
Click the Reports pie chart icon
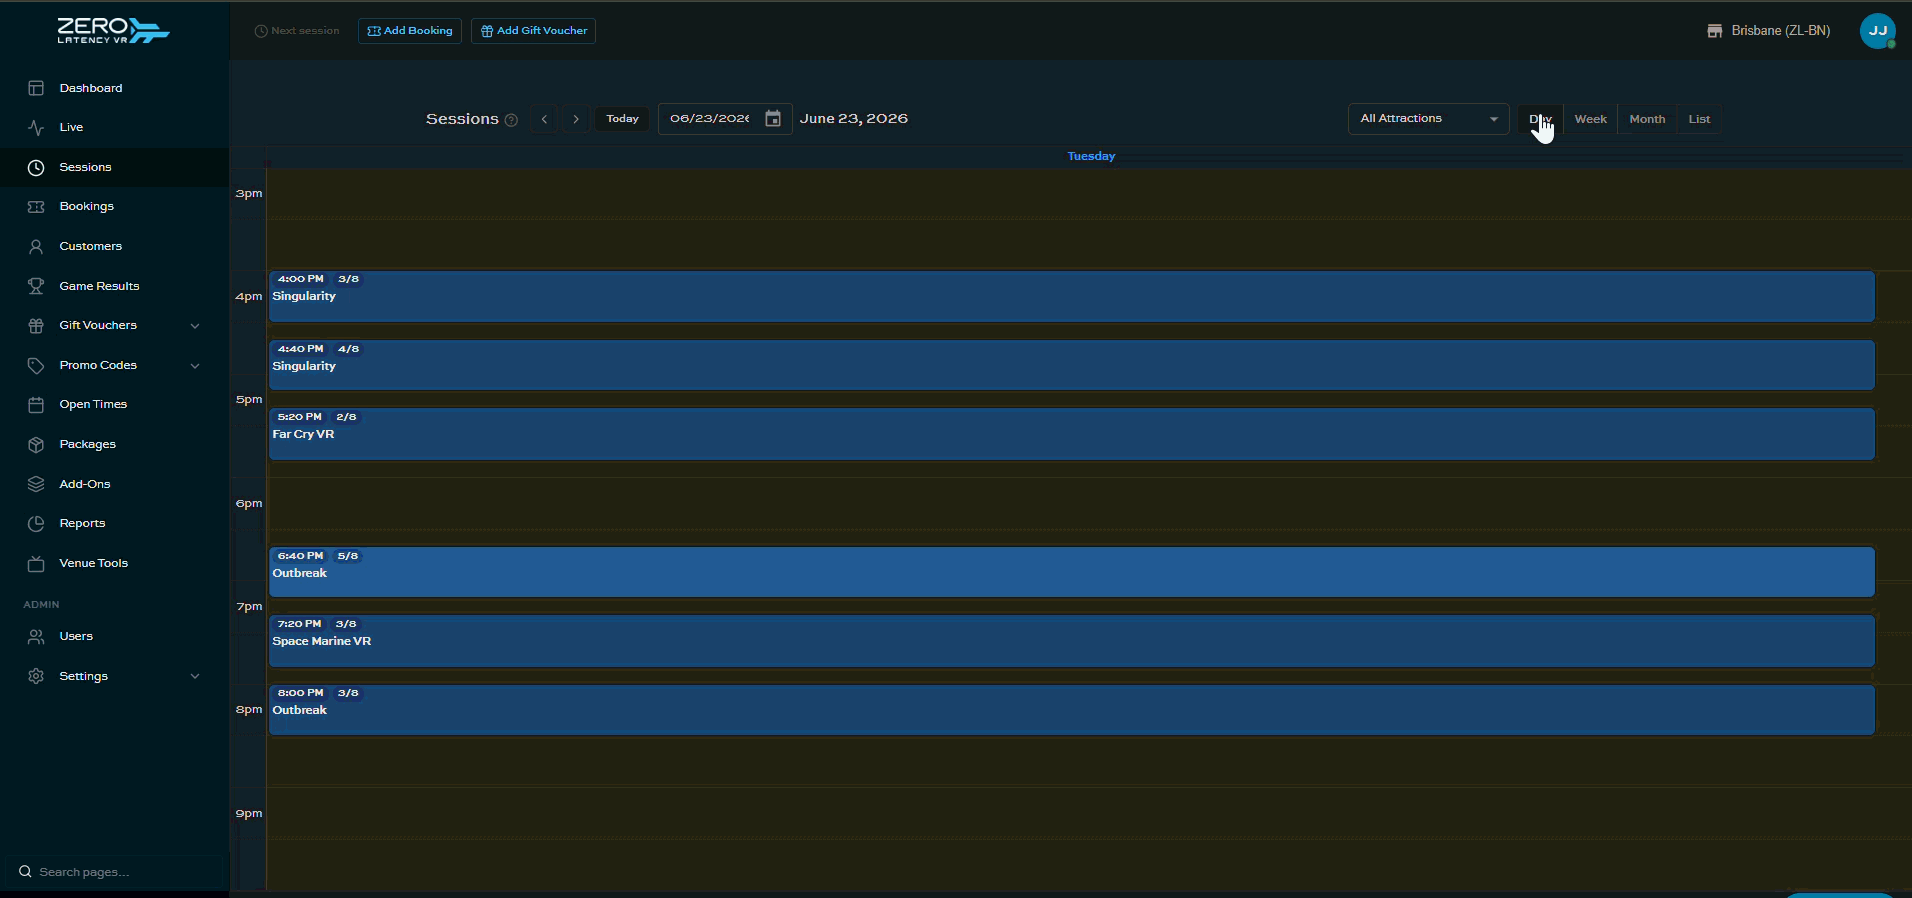click(36, 523)
